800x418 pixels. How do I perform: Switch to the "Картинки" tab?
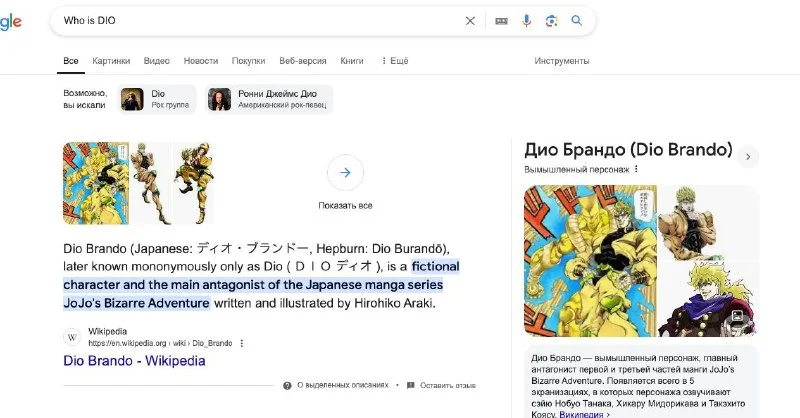111,61
